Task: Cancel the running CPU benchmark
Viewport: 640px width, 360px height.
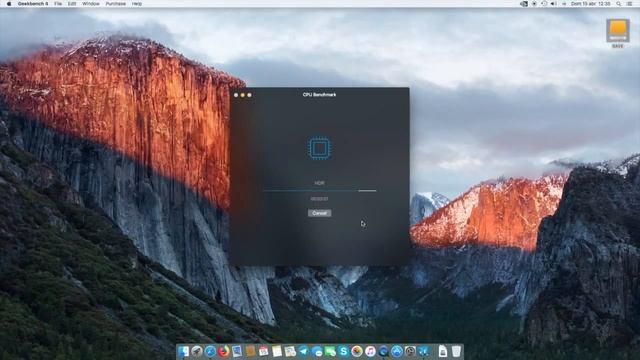Action: 319,213
